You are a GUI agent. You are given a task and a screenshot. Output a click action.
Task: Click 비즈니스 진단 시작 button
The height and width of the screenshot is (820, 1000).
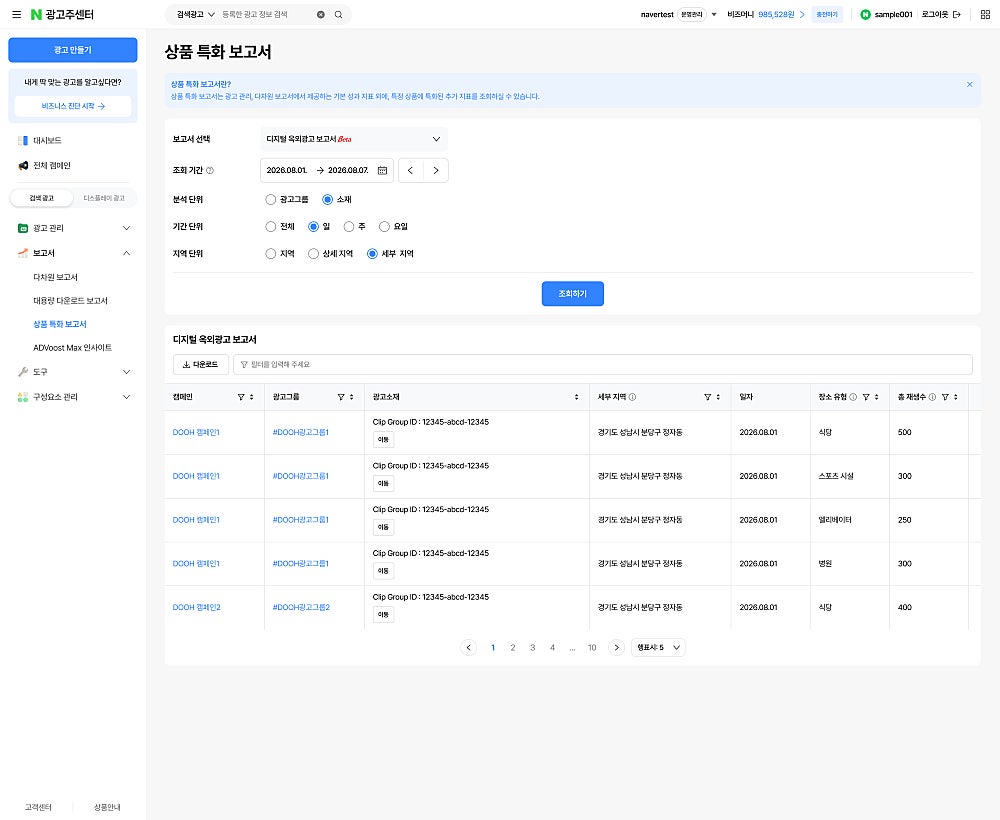click(73, 106)
